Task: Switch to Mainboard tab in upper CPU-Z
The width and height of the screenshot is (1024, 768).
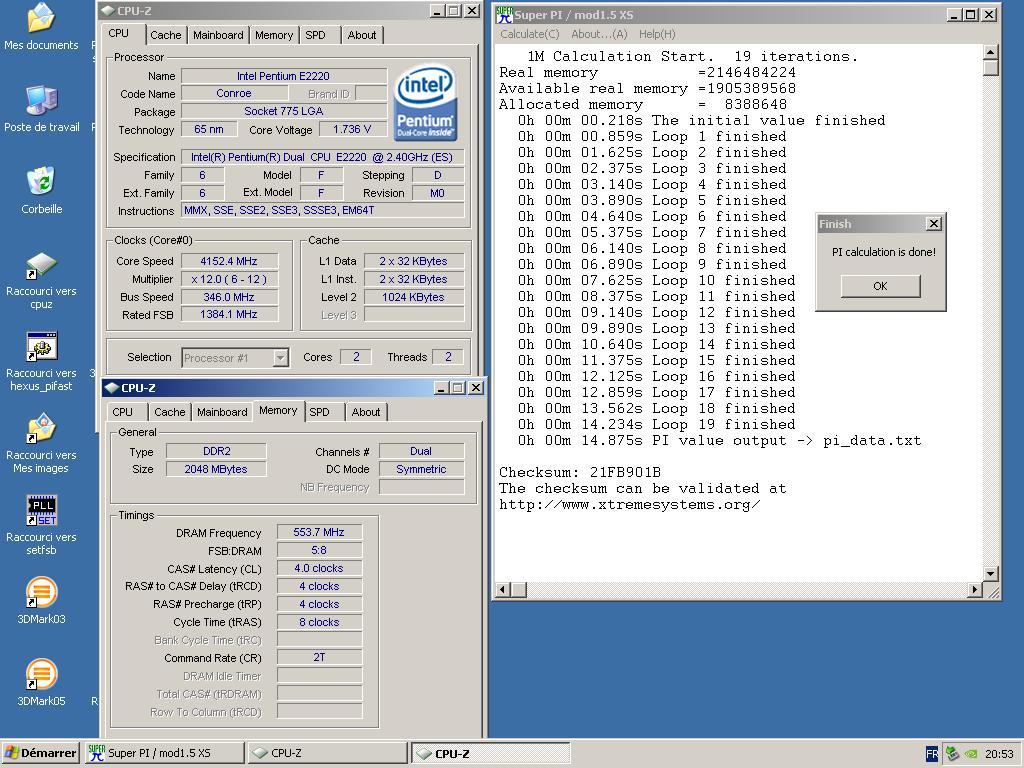Action: pyautogui.click(x=218, y=35)
